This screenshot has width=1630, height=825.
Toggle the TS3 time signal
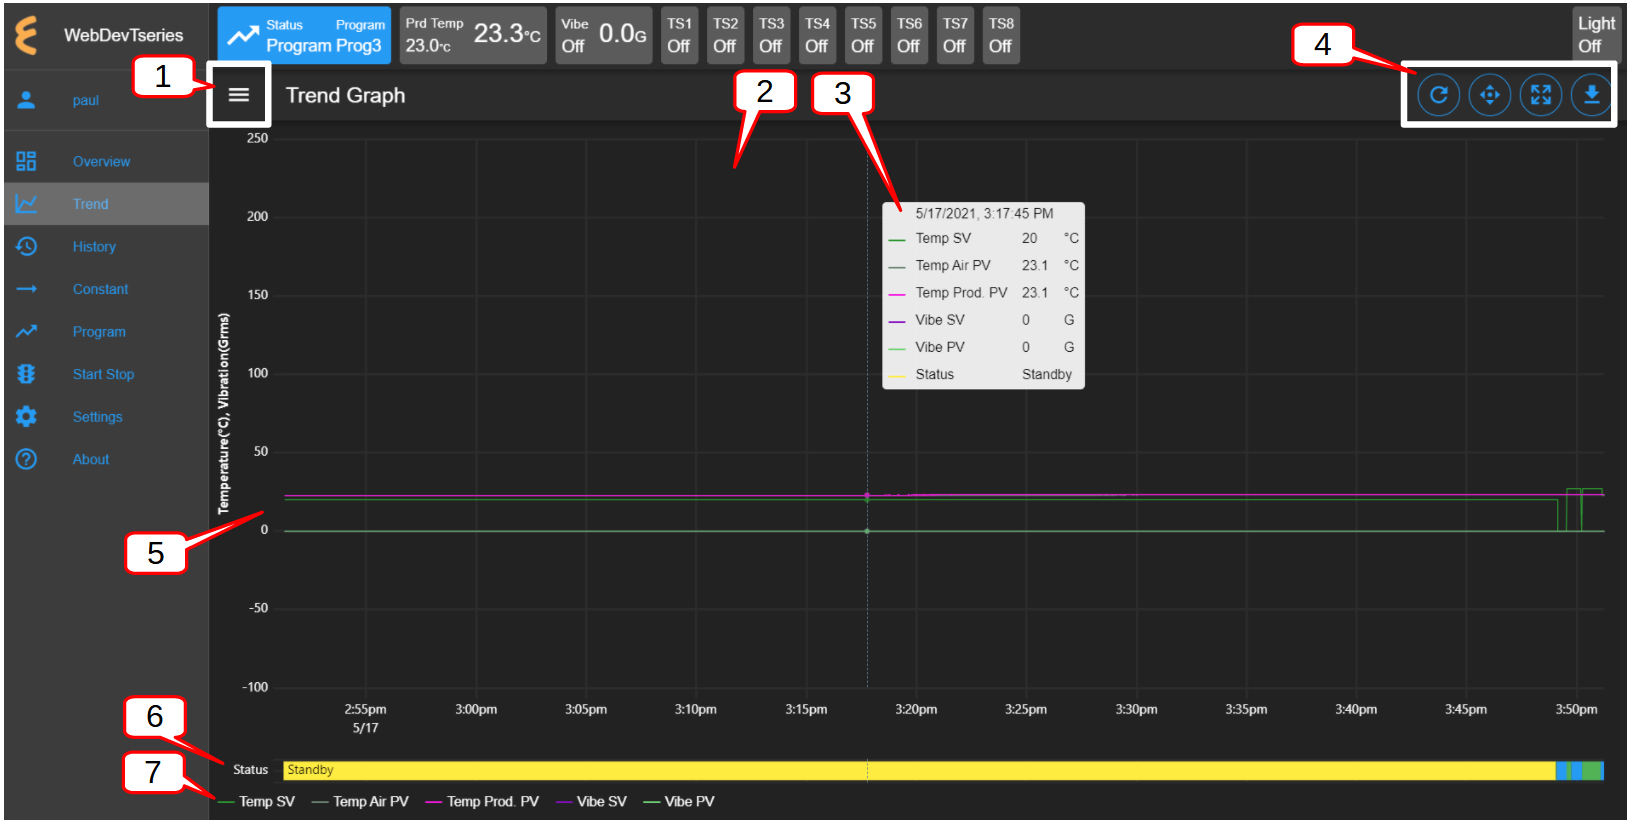pos(771,35)
